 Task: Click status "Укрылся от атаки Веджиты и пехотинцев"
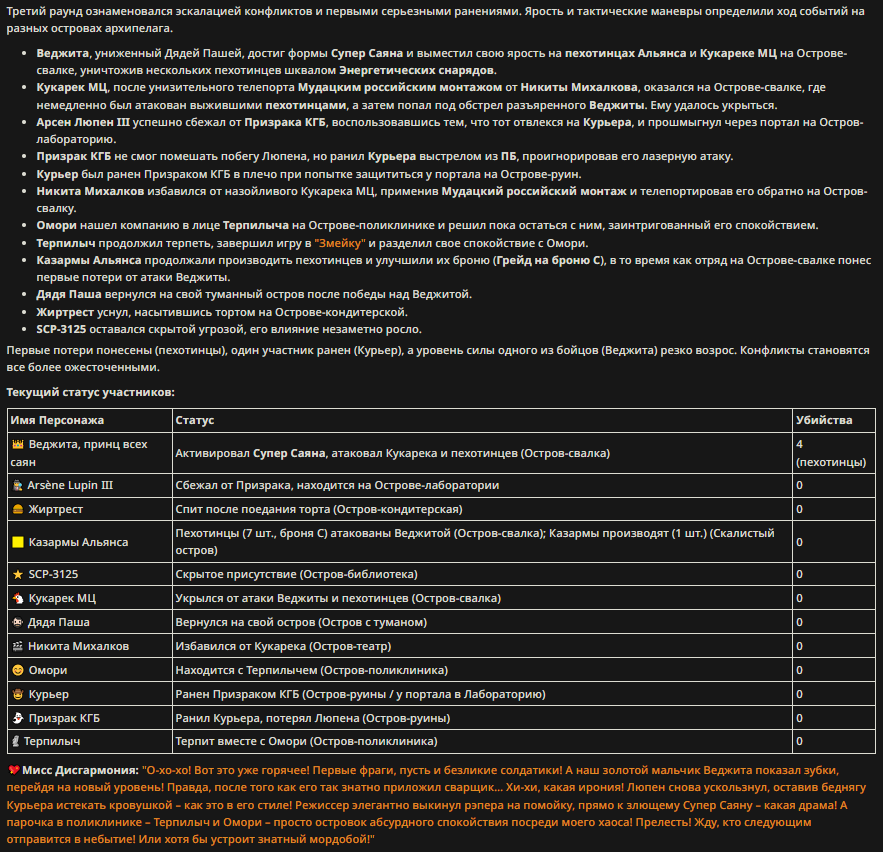pyautogui.click(x=292, y=598)
